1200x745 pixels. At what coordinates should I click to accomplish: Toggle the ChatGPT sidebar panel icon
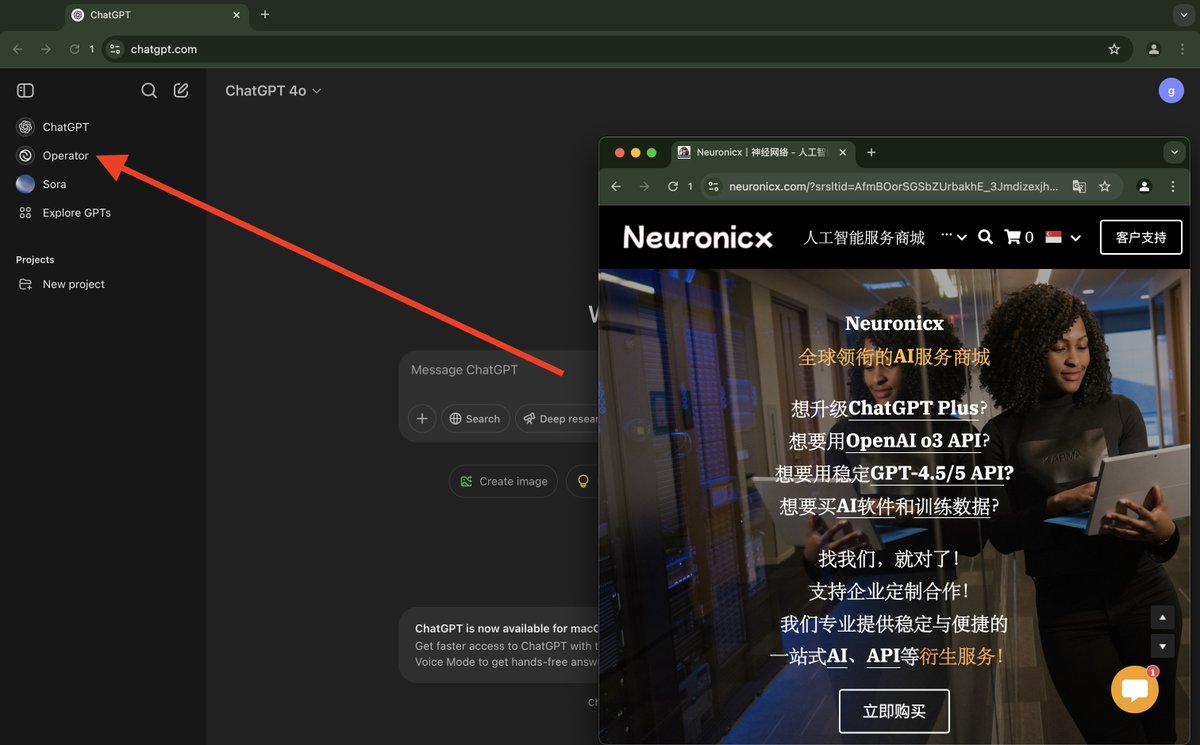tap(26, 91)
